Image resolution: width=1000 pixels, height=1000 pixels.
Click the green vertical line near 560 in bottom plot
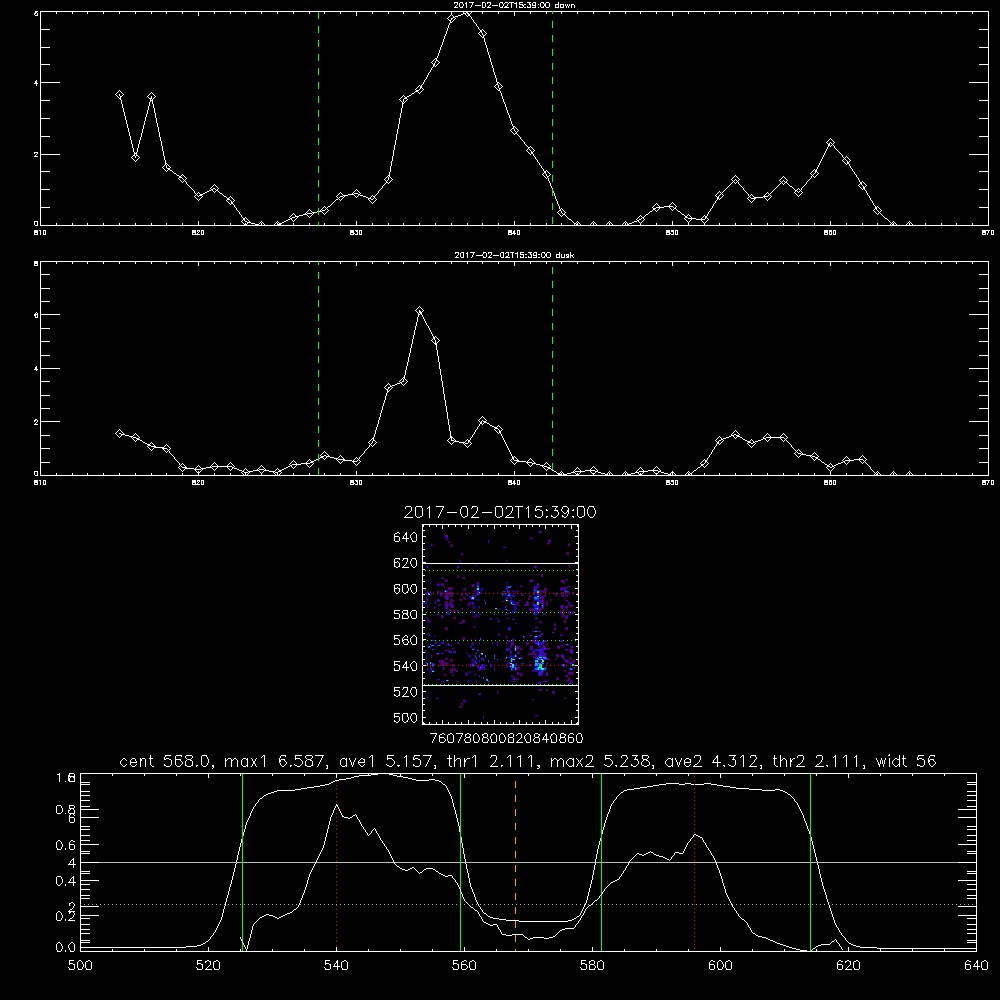[x=460, y=861]
